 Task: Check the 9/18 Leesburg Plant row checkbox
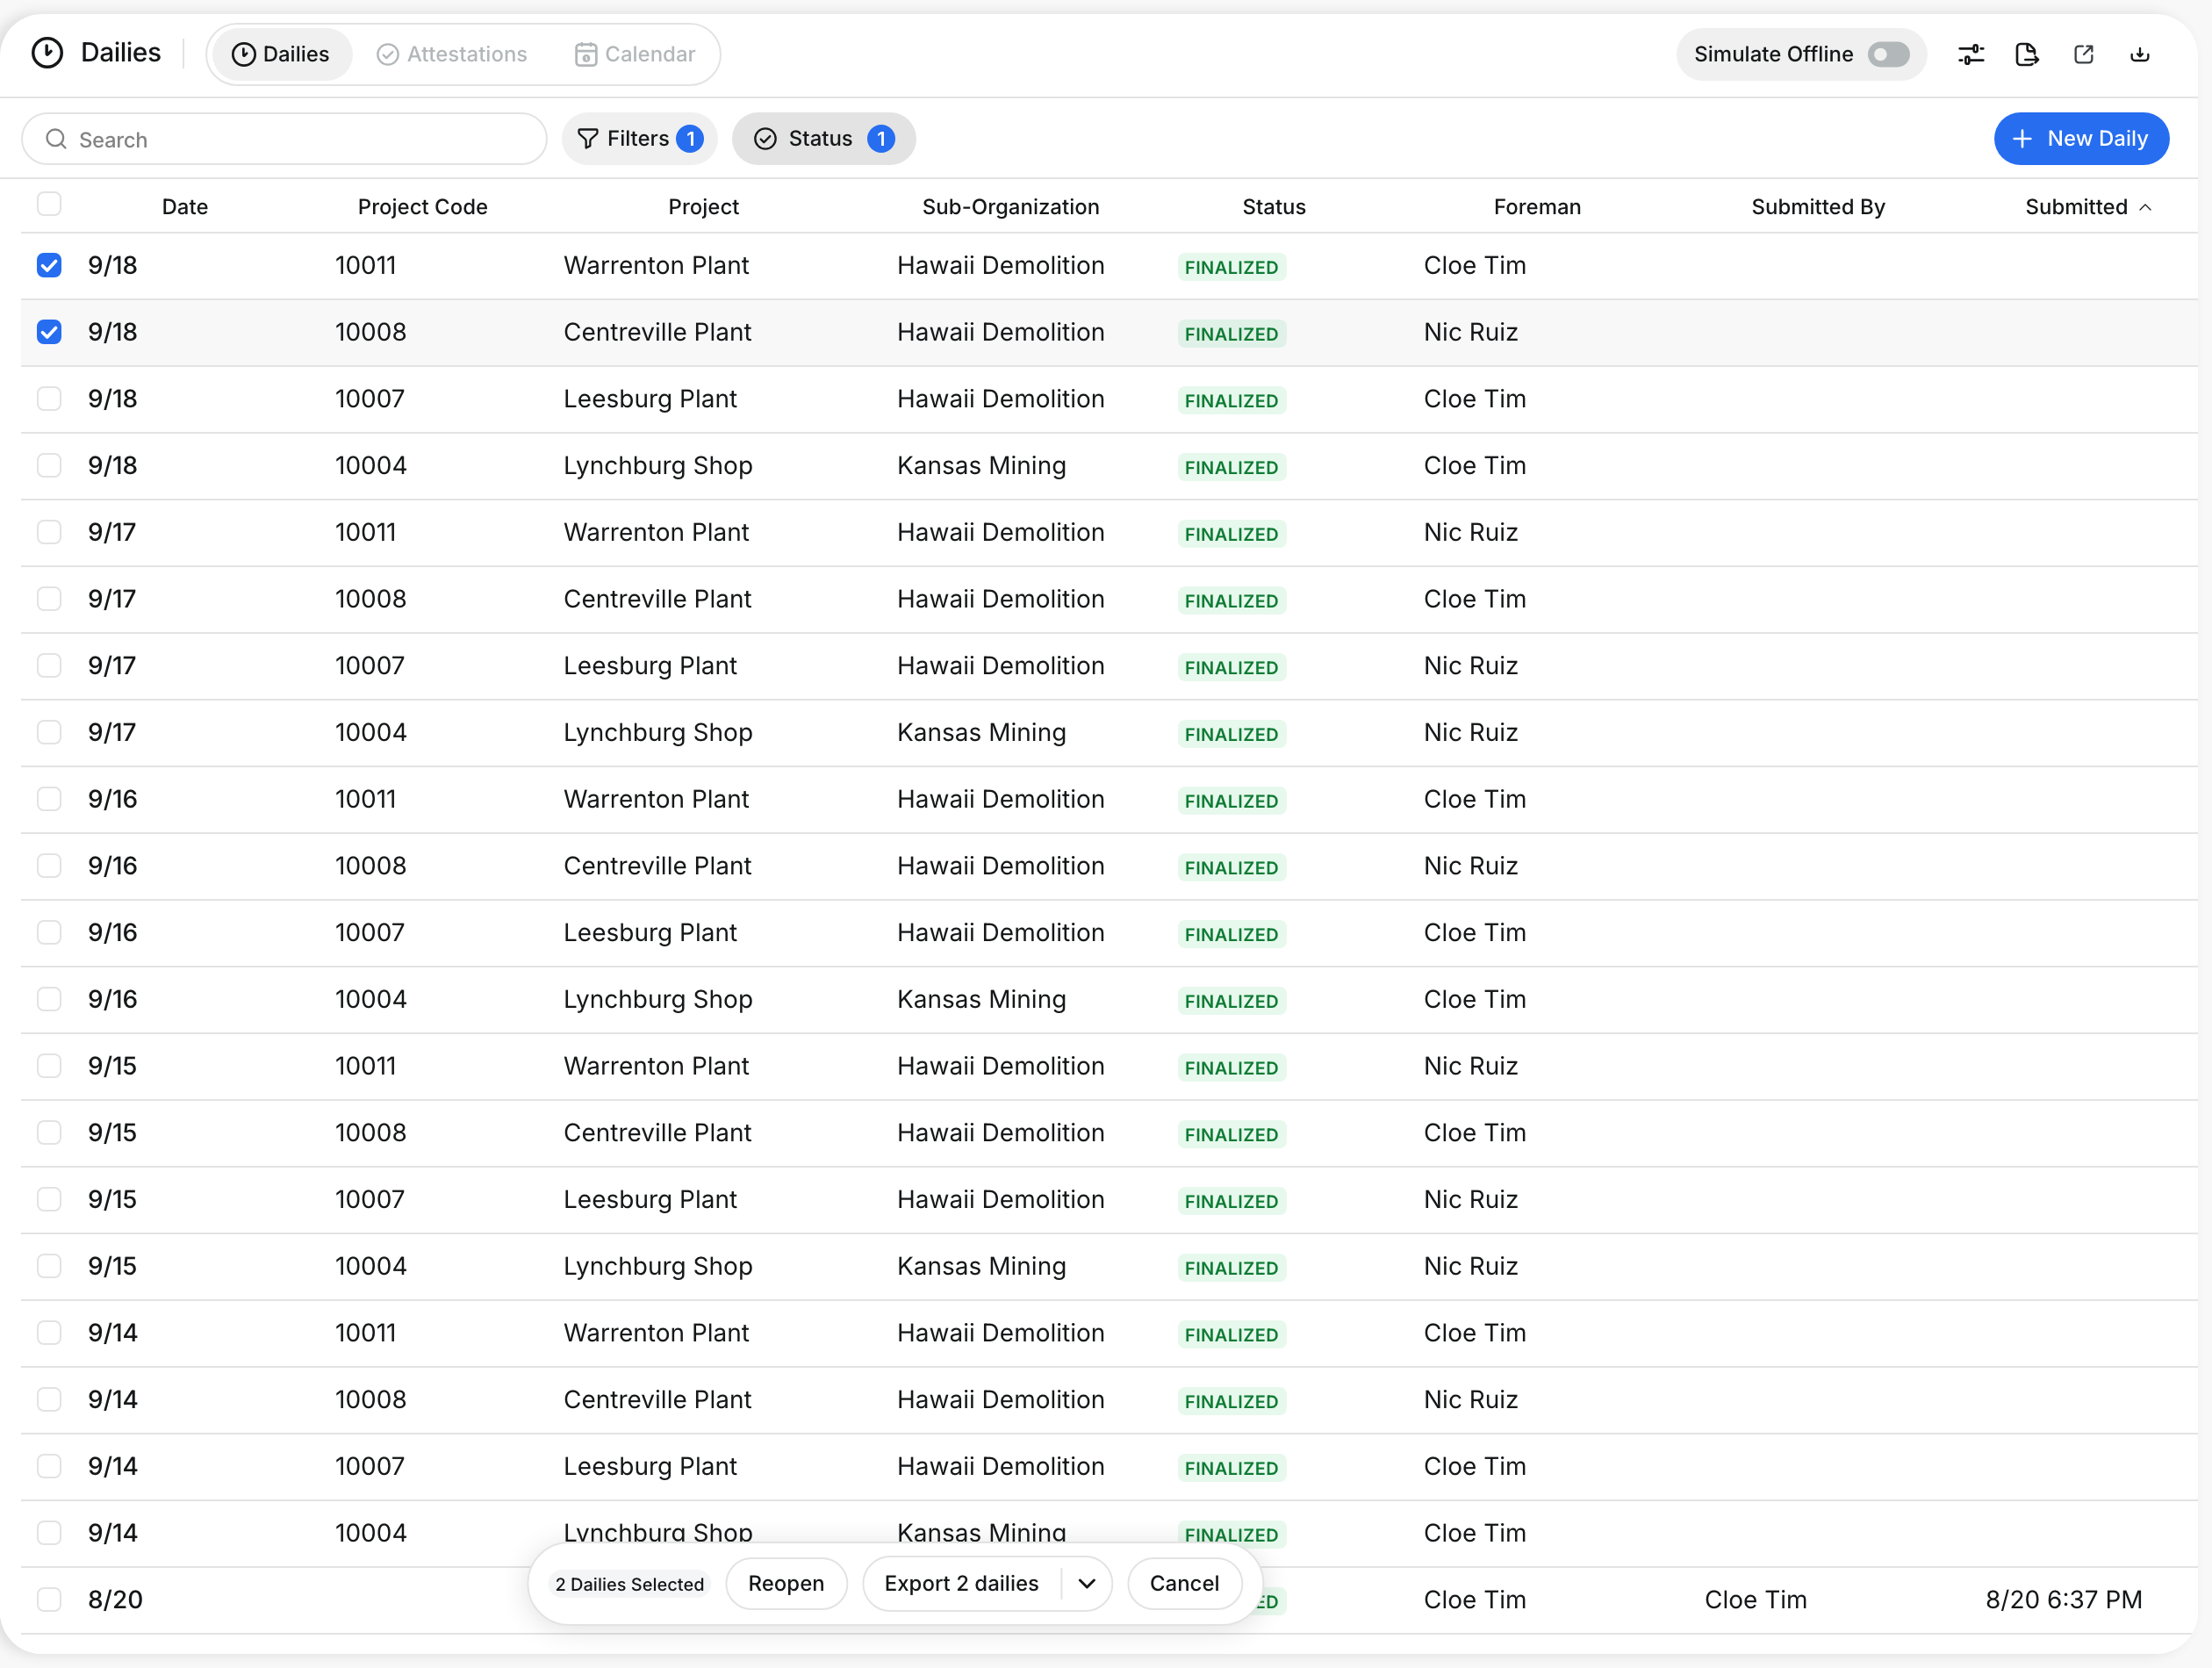click(x=49, y=398)
